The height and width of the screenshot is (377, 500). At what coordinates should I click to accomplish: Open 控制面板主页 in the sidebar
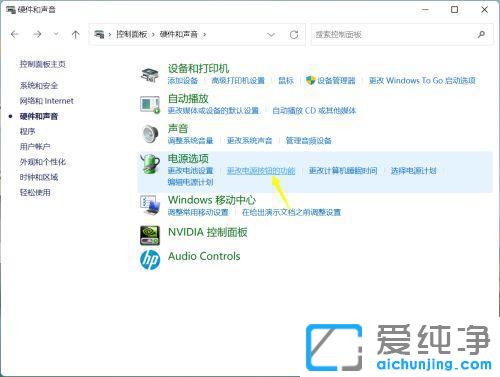click(x=43, y=64)
